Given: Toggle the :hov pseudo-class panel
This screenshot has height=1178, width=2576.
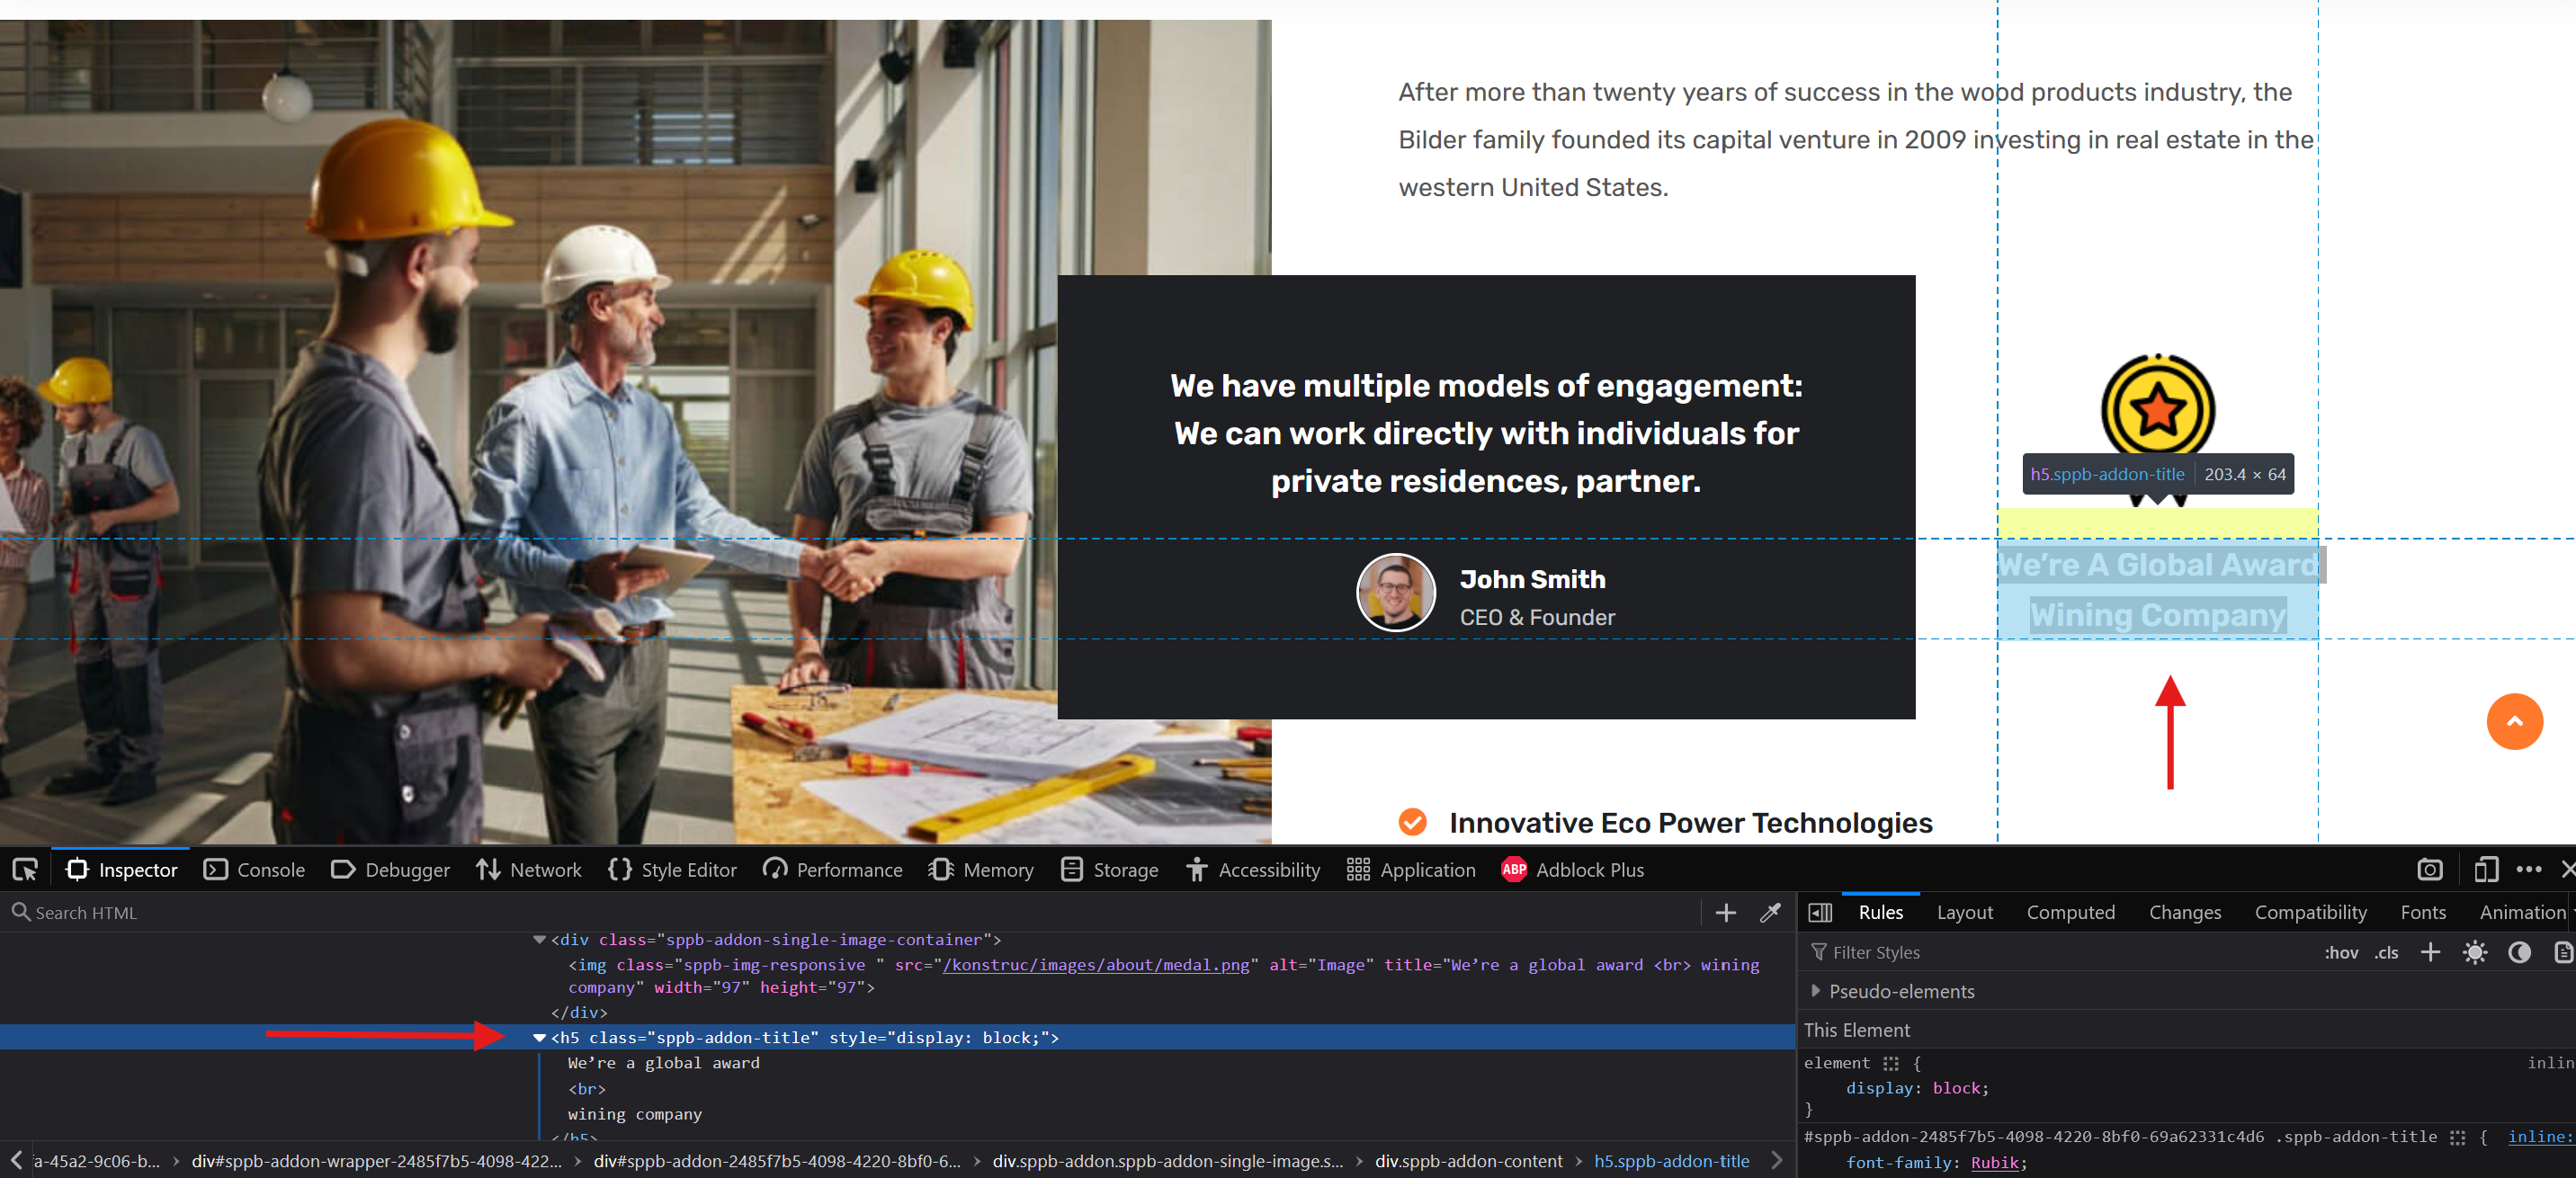Looking at the screenshot, I should 2340,952.
